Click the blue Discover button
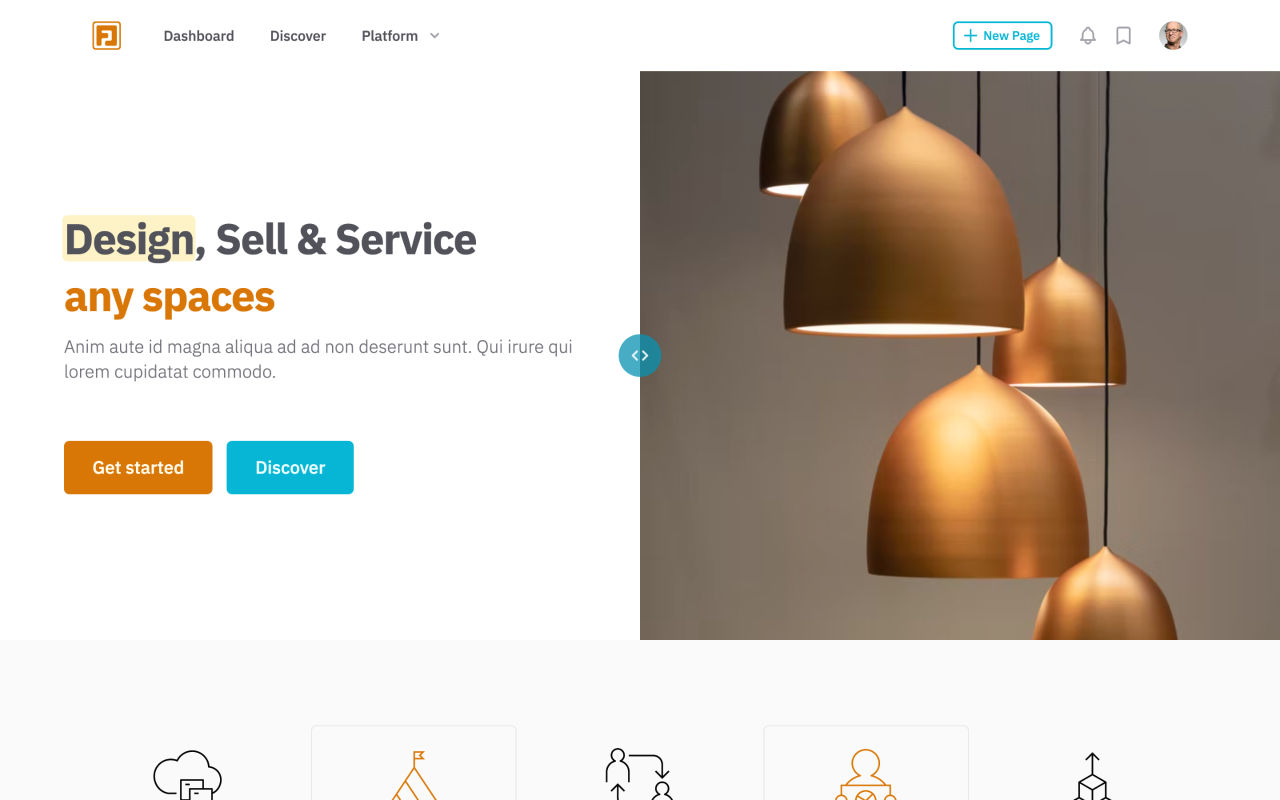1280x800 pixels. click(x=290, y=467)
